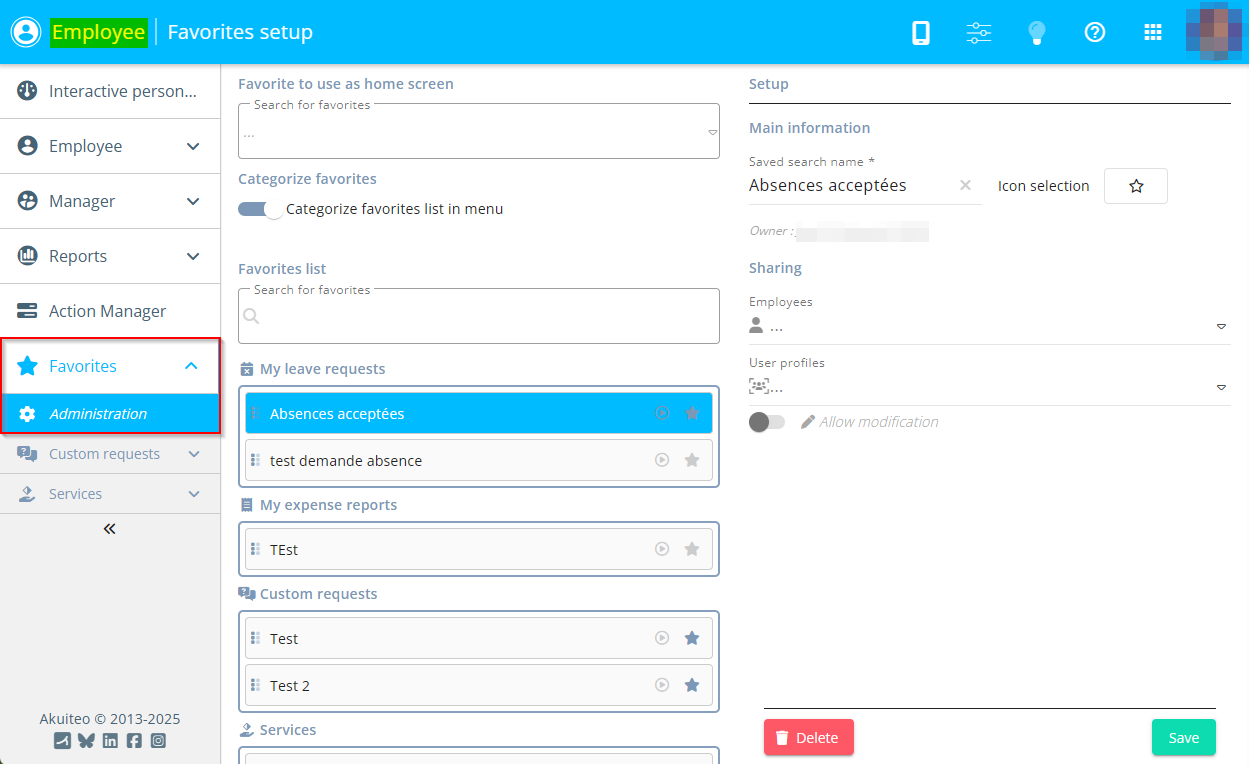Select Administration under Favorites
The width and height of the screenshot is (1249, 764).
click(98, 414)
